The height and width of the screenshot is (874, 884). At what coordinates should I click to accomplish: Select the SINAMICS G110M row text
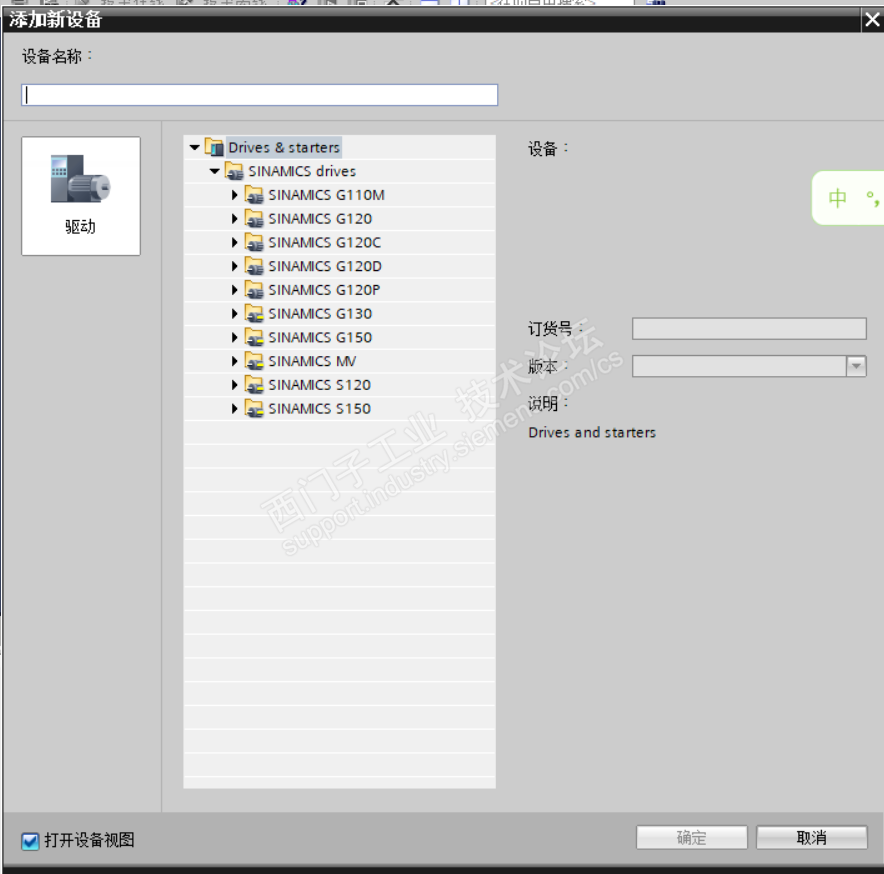[x=326, y=195]
